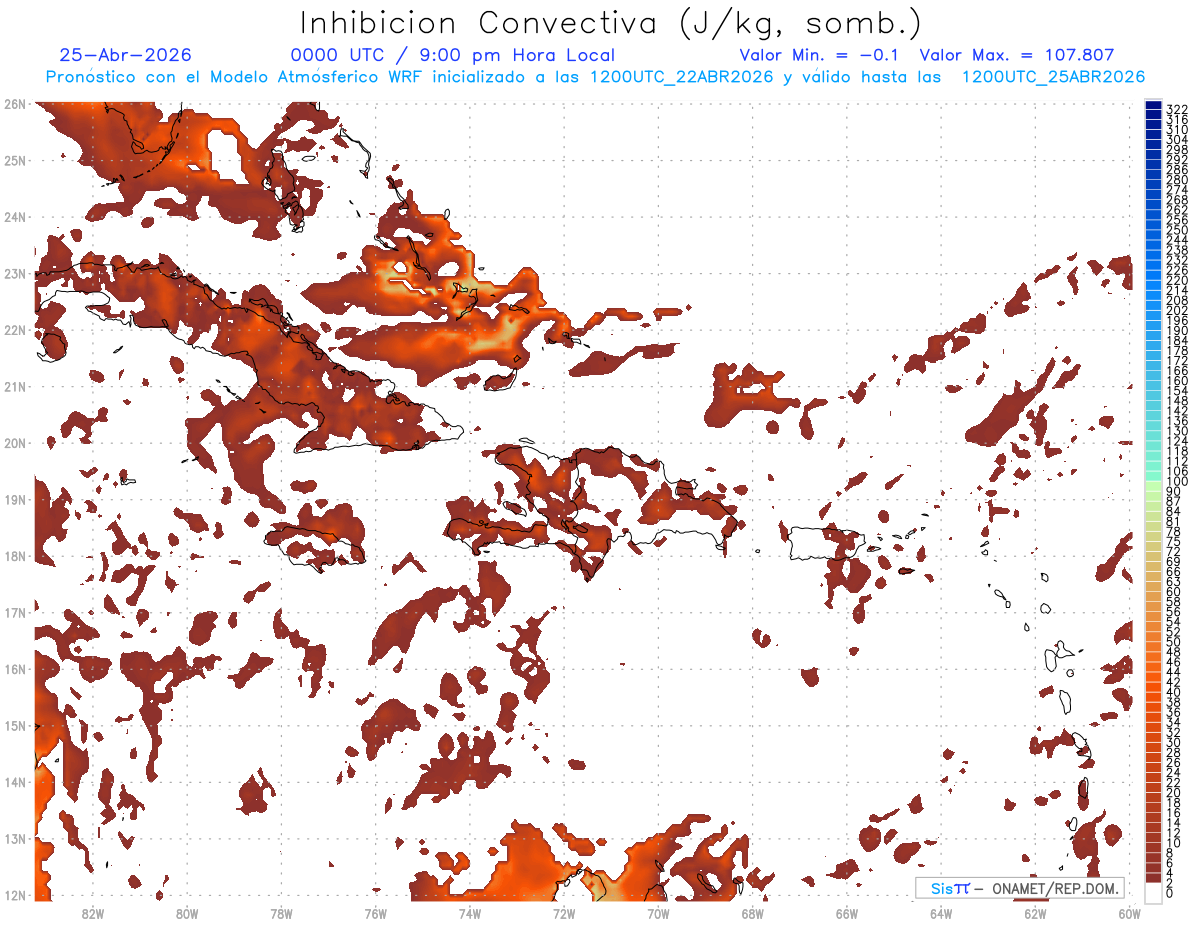Click the orange 40 swatch on the colorbar
1200x927 pixels.
[x=1154, y=692]
